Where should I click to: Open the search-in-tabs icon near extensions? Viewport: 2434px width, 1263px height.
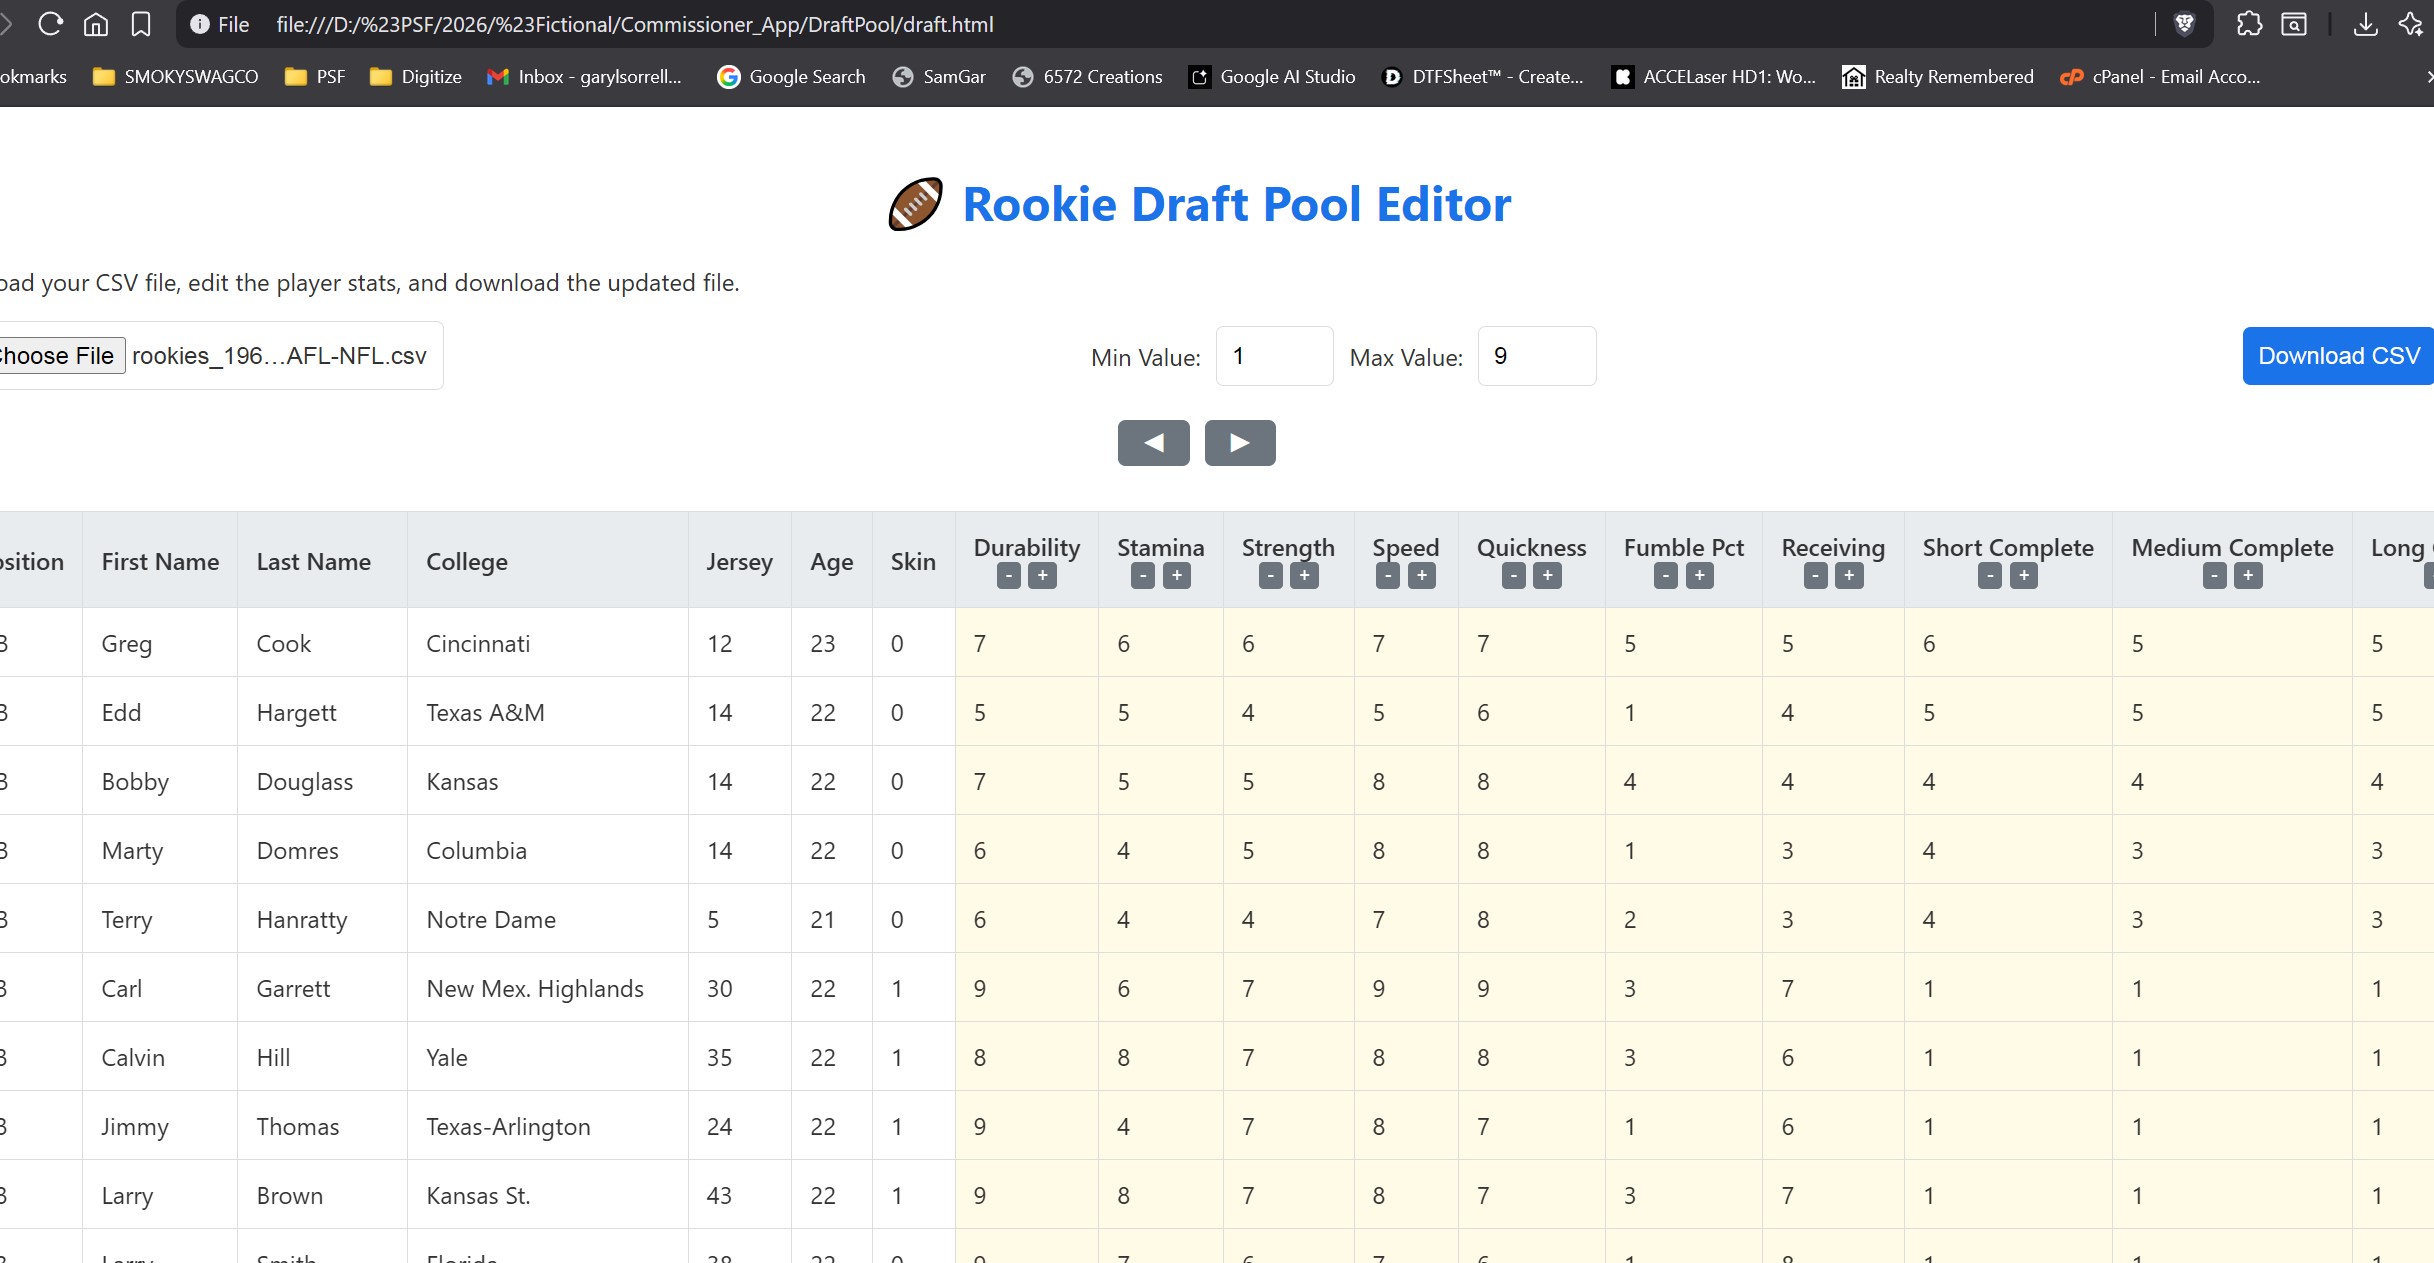[2294, 24]
